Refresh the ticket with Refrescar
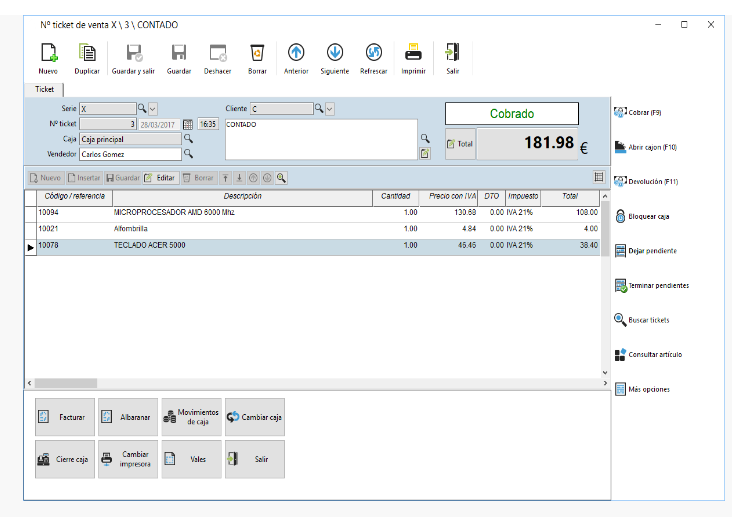732x517 pixels. pyautogui.click(x=373, y=58)
